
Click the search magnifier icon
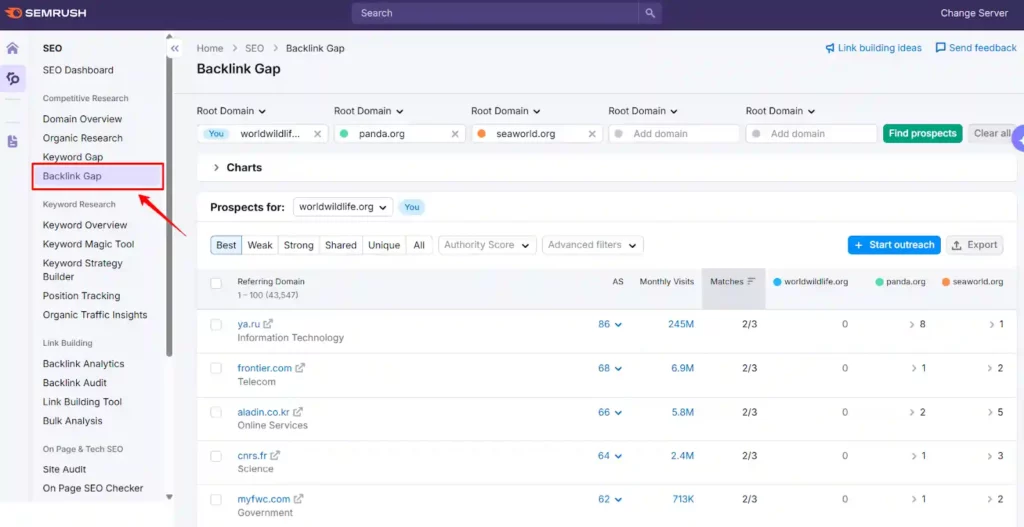(x=650, y=13)
